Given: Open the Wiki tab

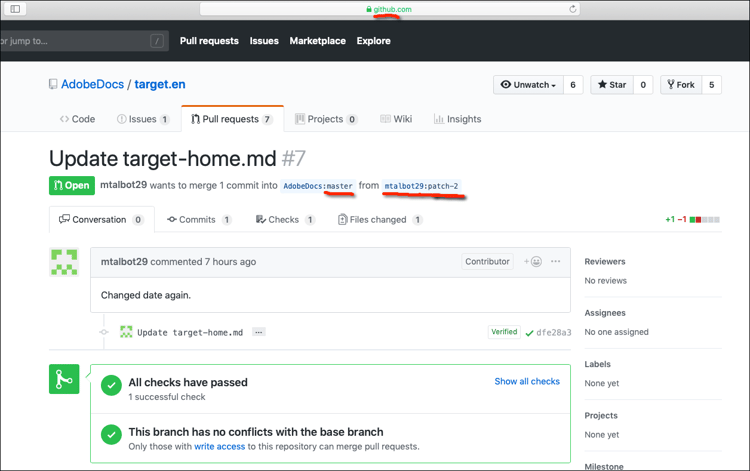Looking at the screenshot, I should point(396,119).
